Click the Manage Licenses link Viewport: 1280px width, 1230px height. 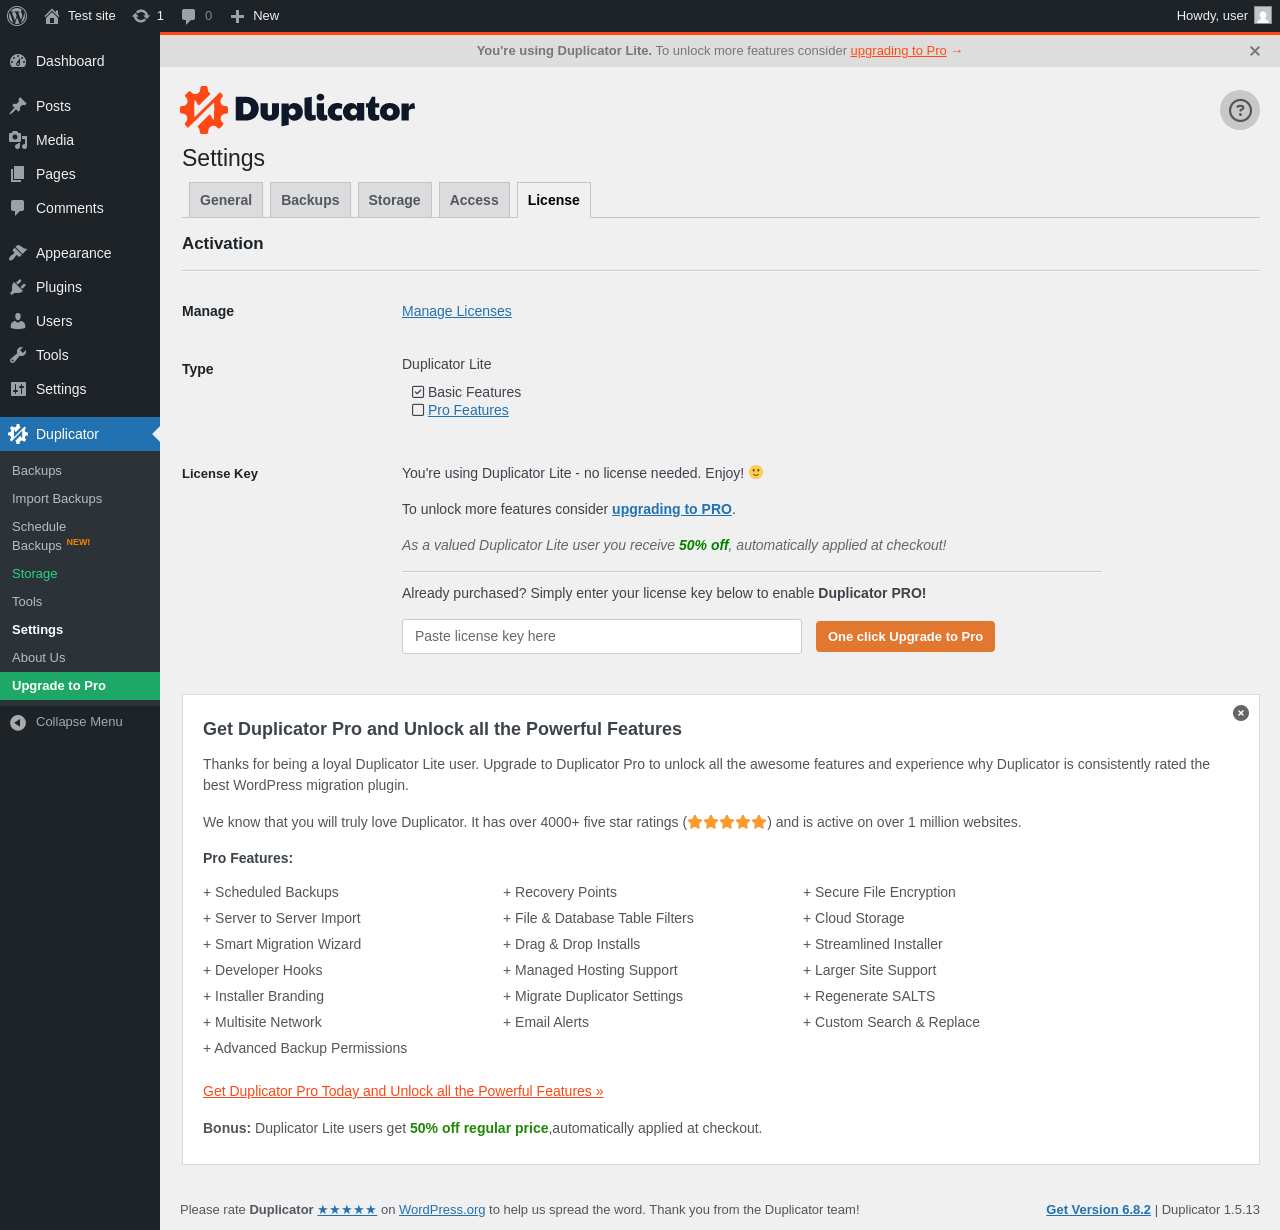[456, 311]
